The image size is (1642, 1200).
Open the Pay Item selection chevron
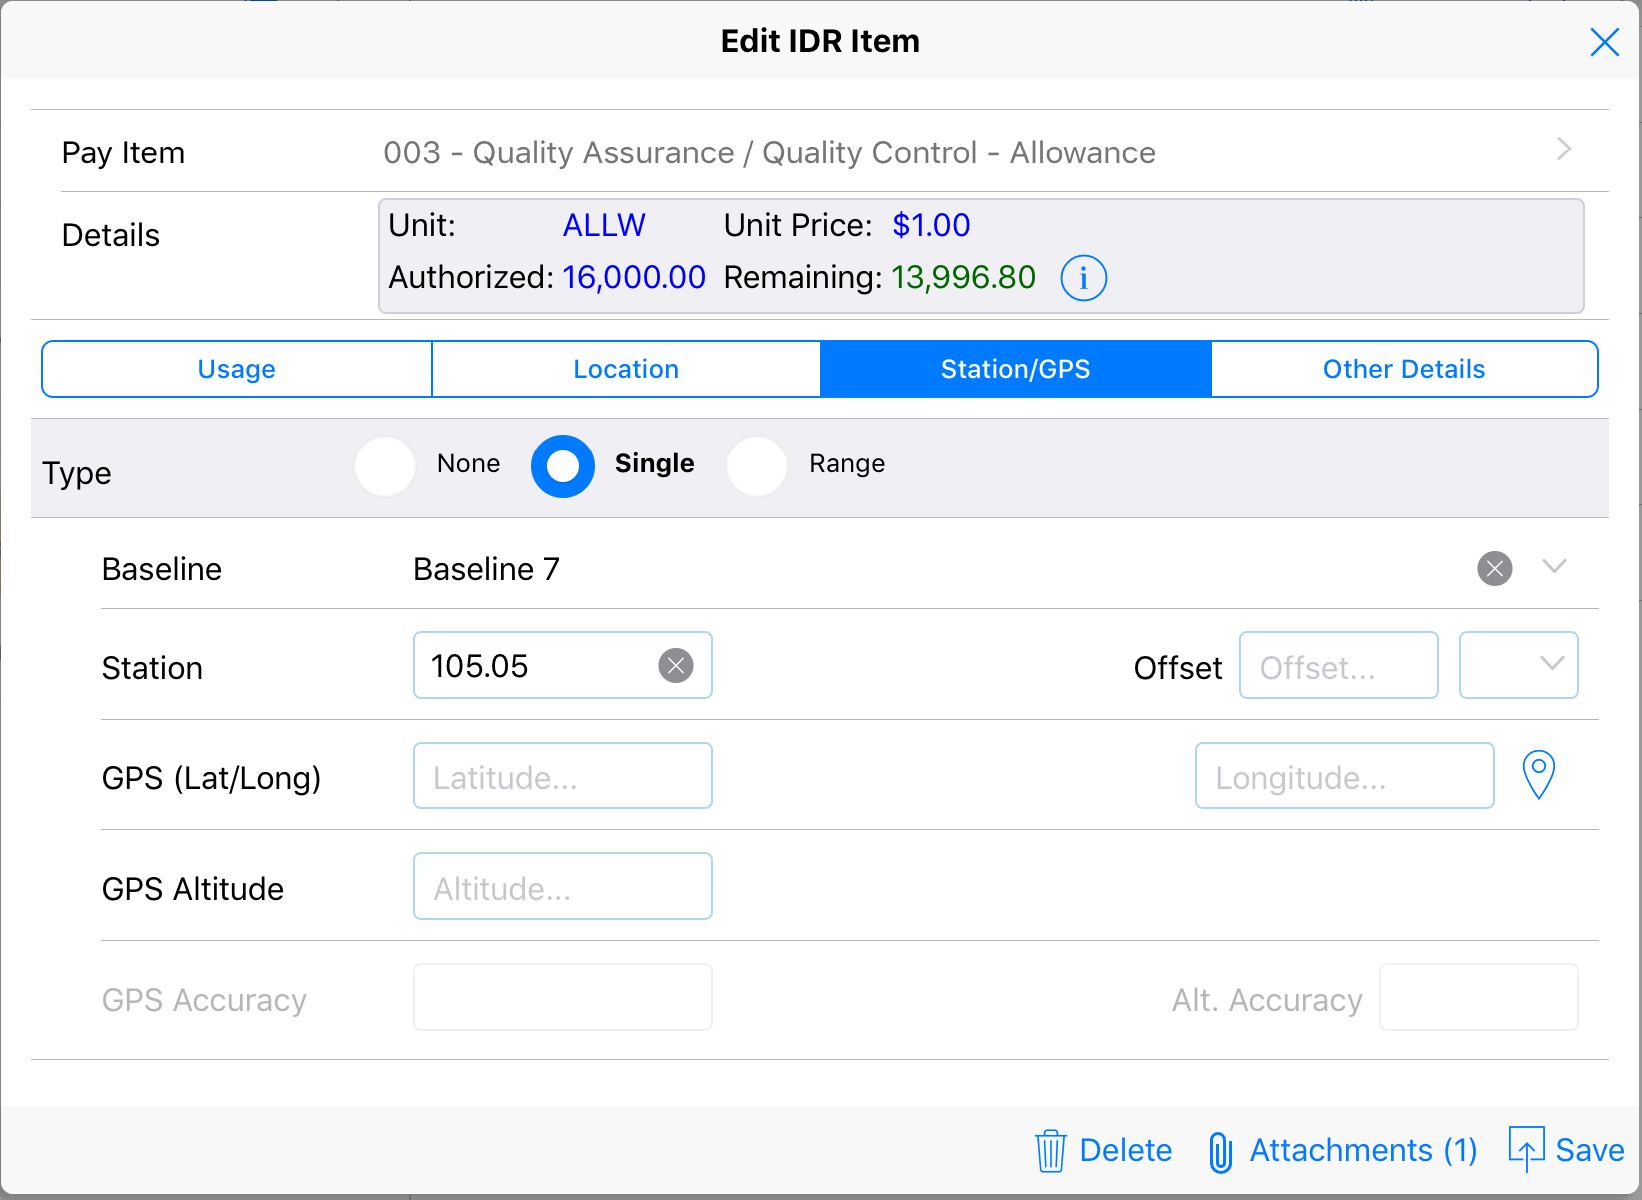1564,150
